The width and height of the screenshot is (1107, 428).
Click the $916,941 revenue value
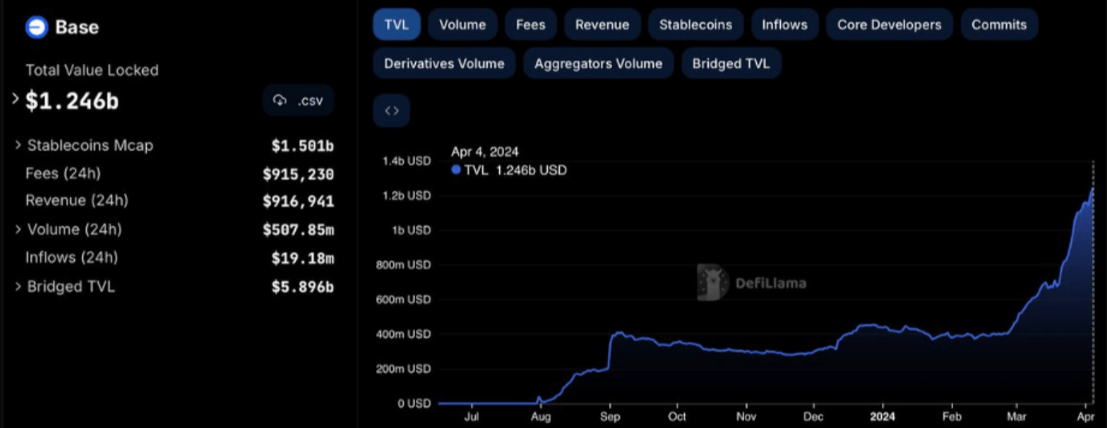pyautogui.click(x=299, y=201)
